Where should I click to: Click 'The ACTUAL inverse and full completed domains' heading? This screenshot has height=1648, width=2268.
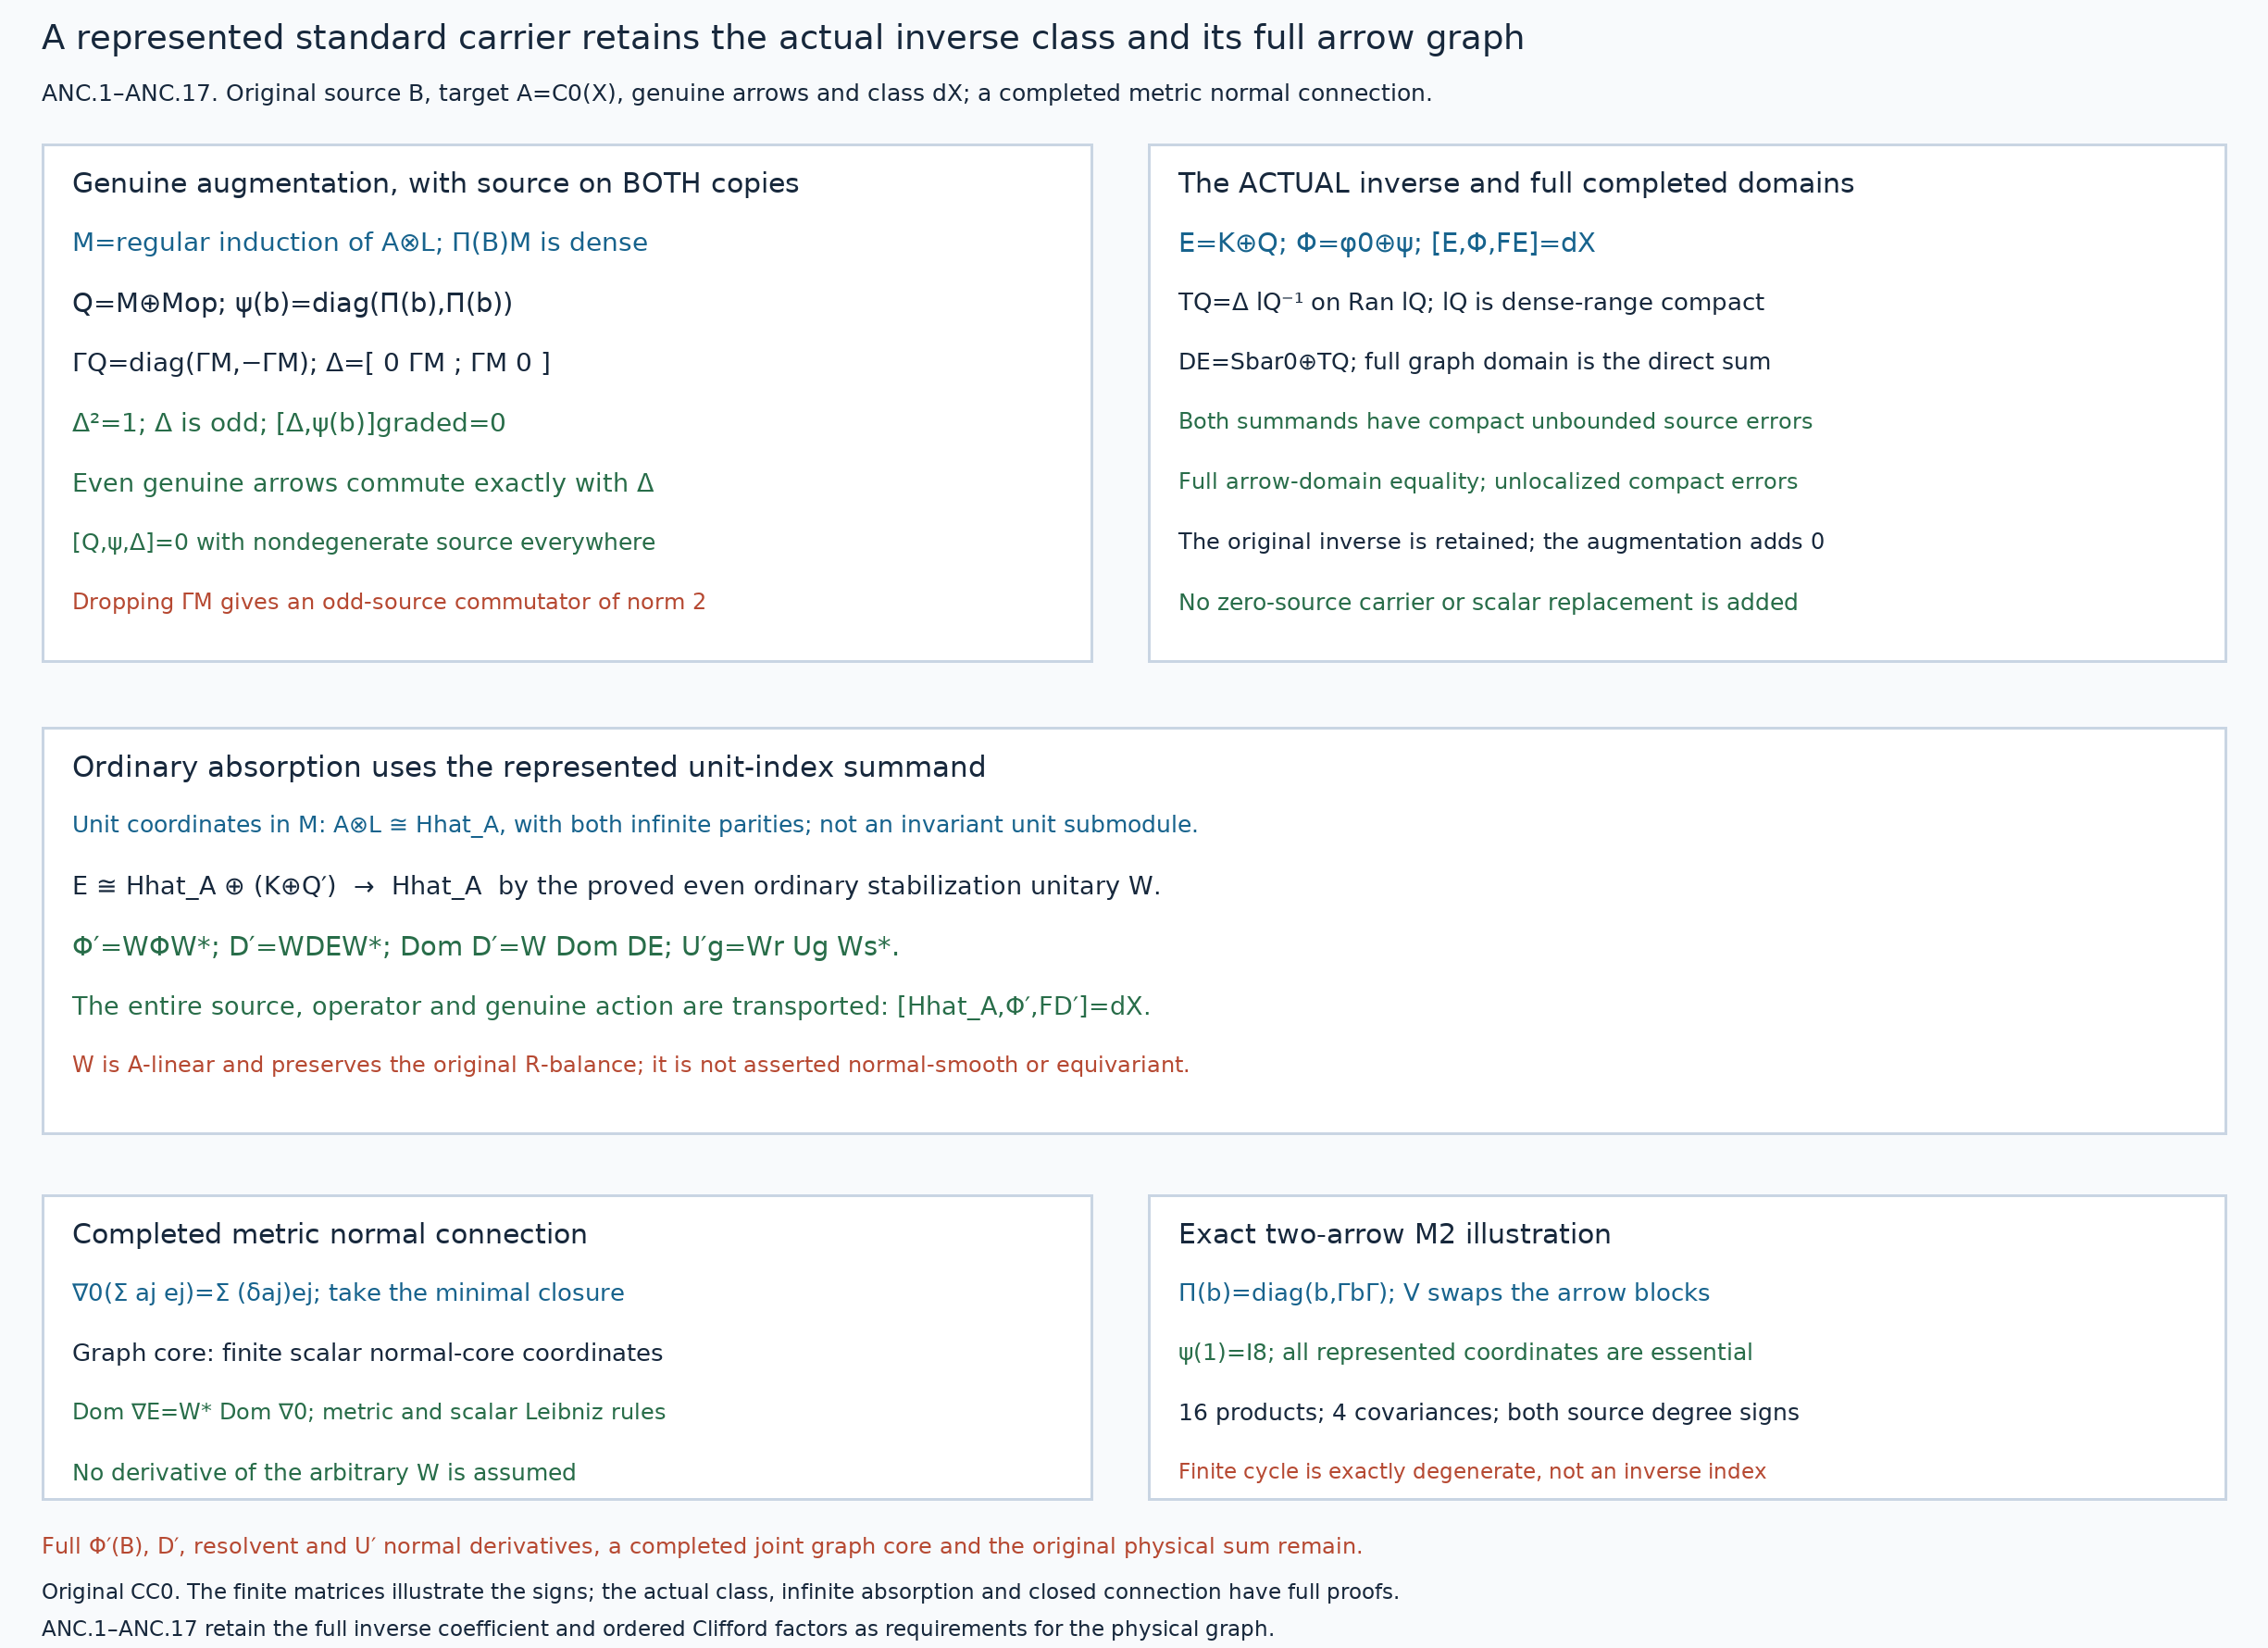[x=1515, y=183]
